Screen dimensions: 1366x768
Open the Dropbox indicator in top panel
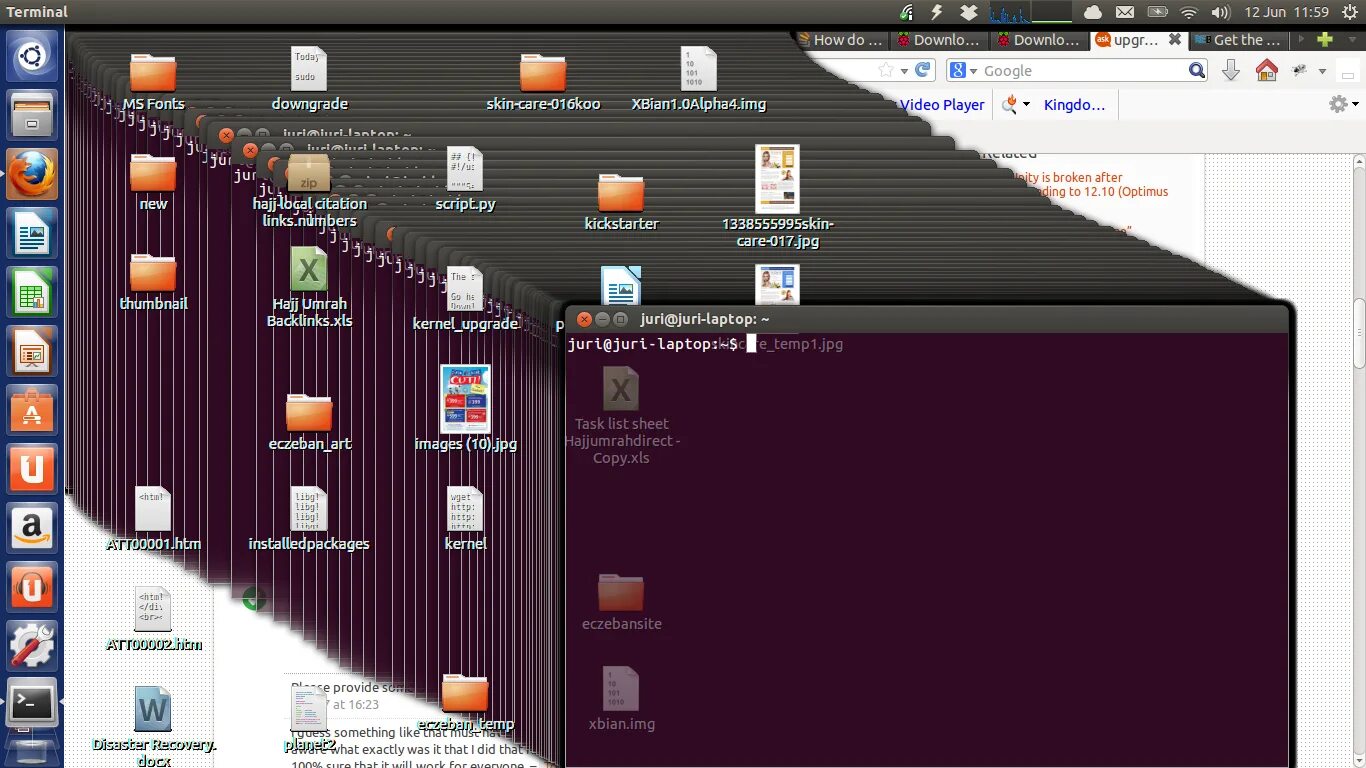[968, 12]
